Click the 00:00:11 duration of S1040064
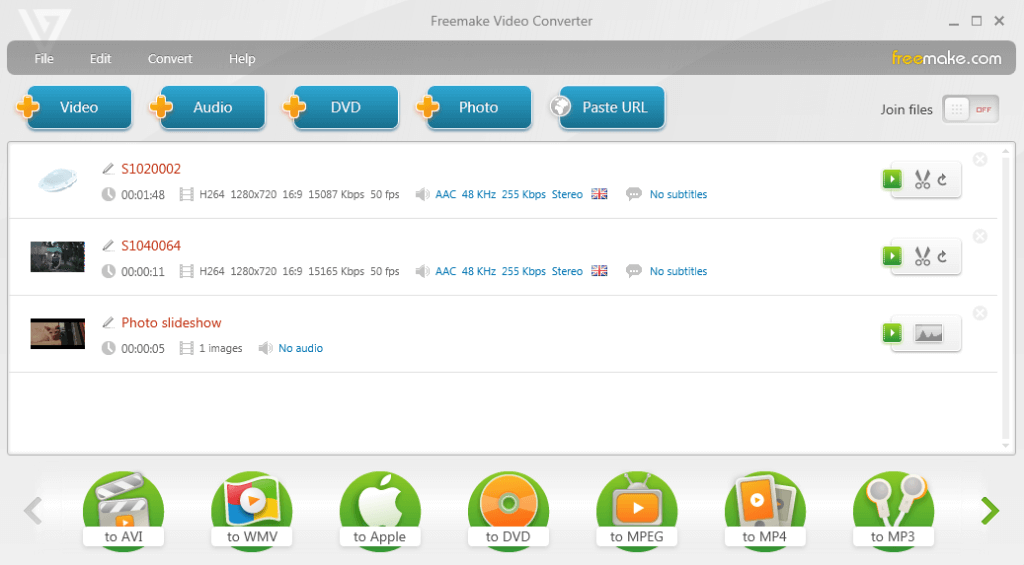 (143, 272)
